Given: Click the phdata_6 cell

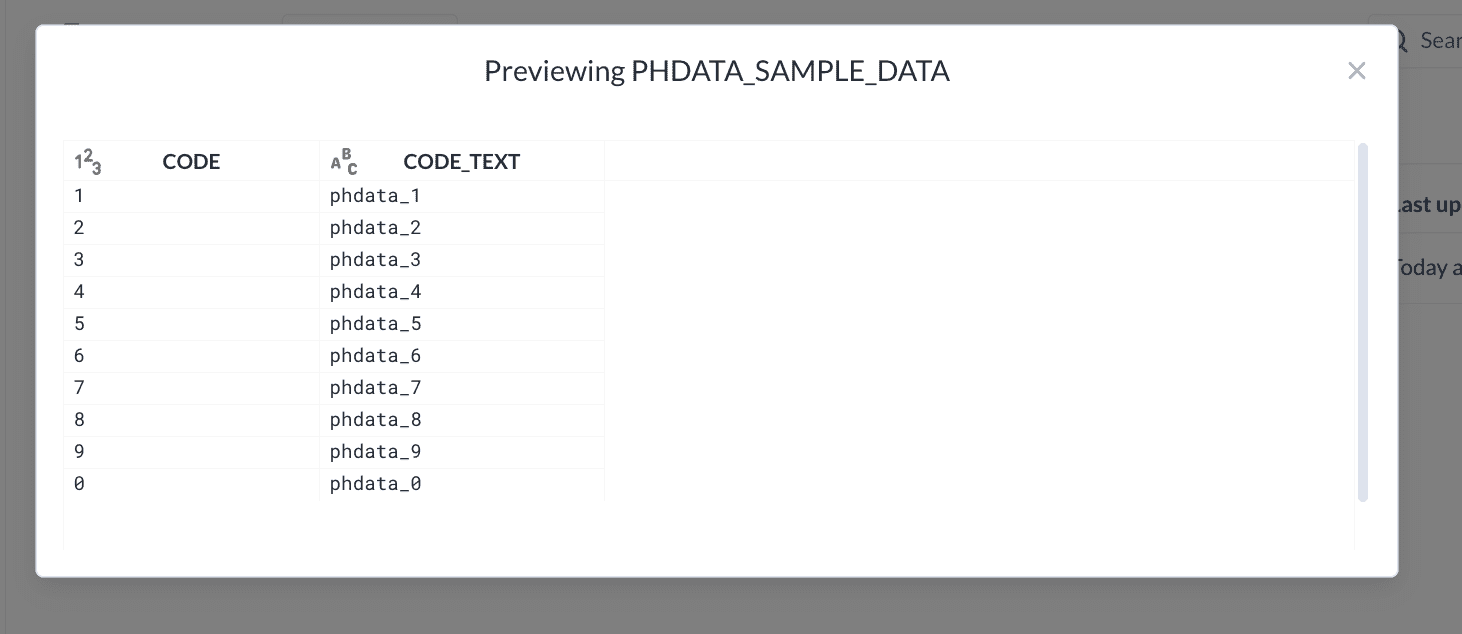Looking at the screenshot, I should 376,356.
